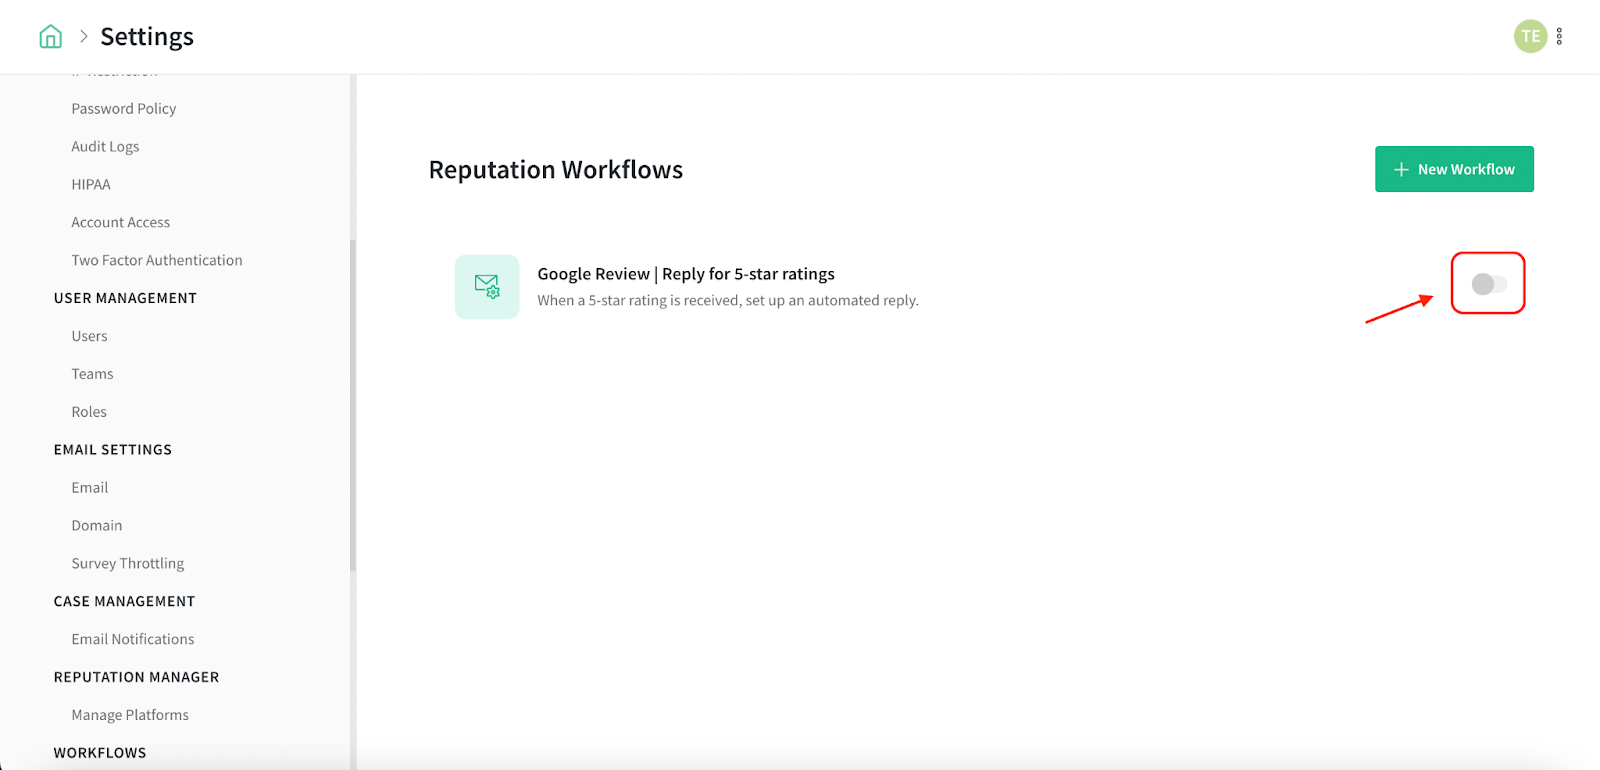Click the CASE MANAGEMENT section header

pos(124,602)
